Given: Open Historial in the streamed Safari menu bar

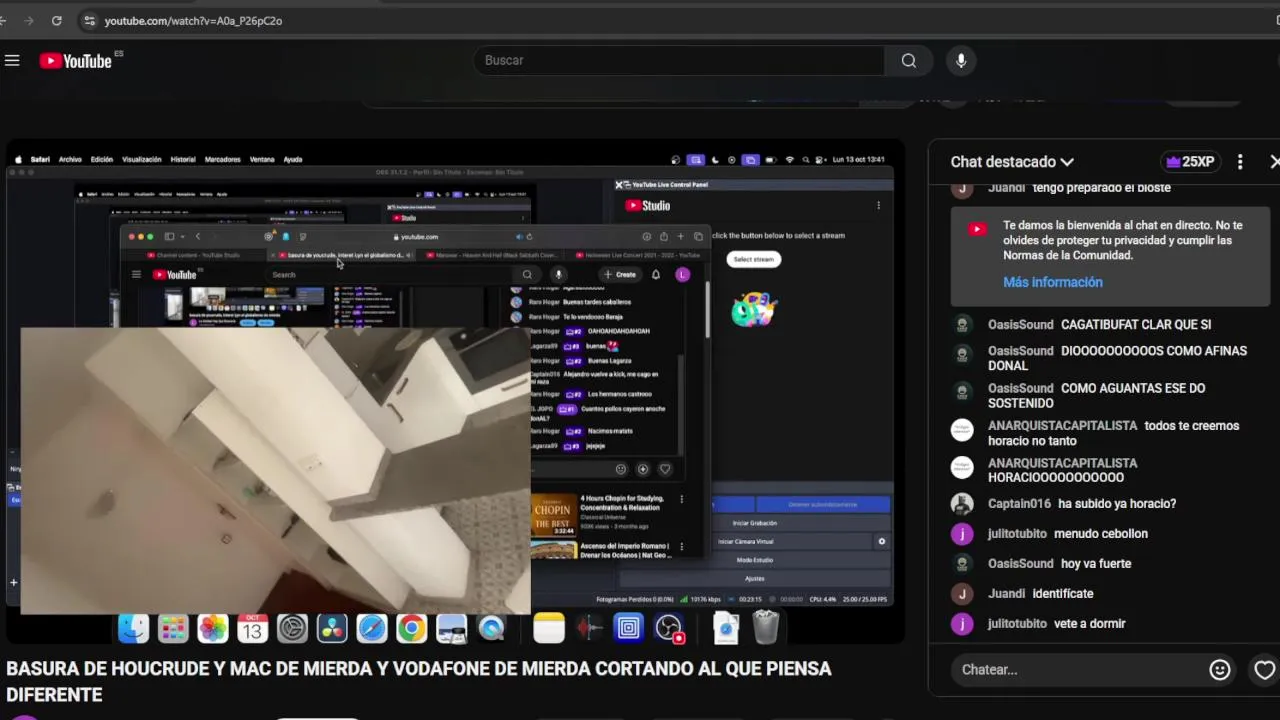Looking at the screenshot, I should click(x=183, y=159).
